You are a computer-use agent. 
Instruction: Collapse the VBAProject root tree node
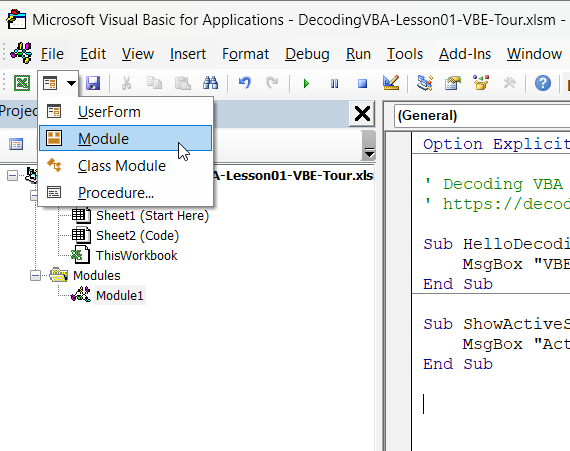12,176
